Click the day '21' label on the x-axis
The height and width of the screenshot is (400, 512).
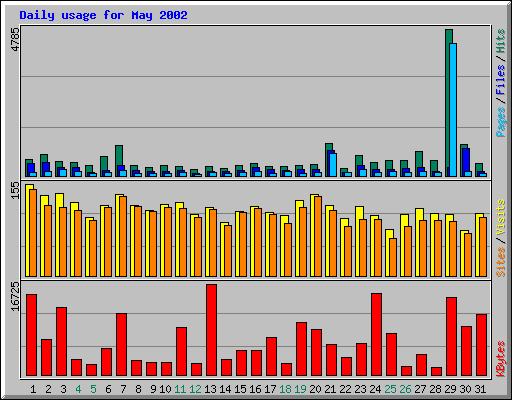pyautogui.click(x=330, y=389)
